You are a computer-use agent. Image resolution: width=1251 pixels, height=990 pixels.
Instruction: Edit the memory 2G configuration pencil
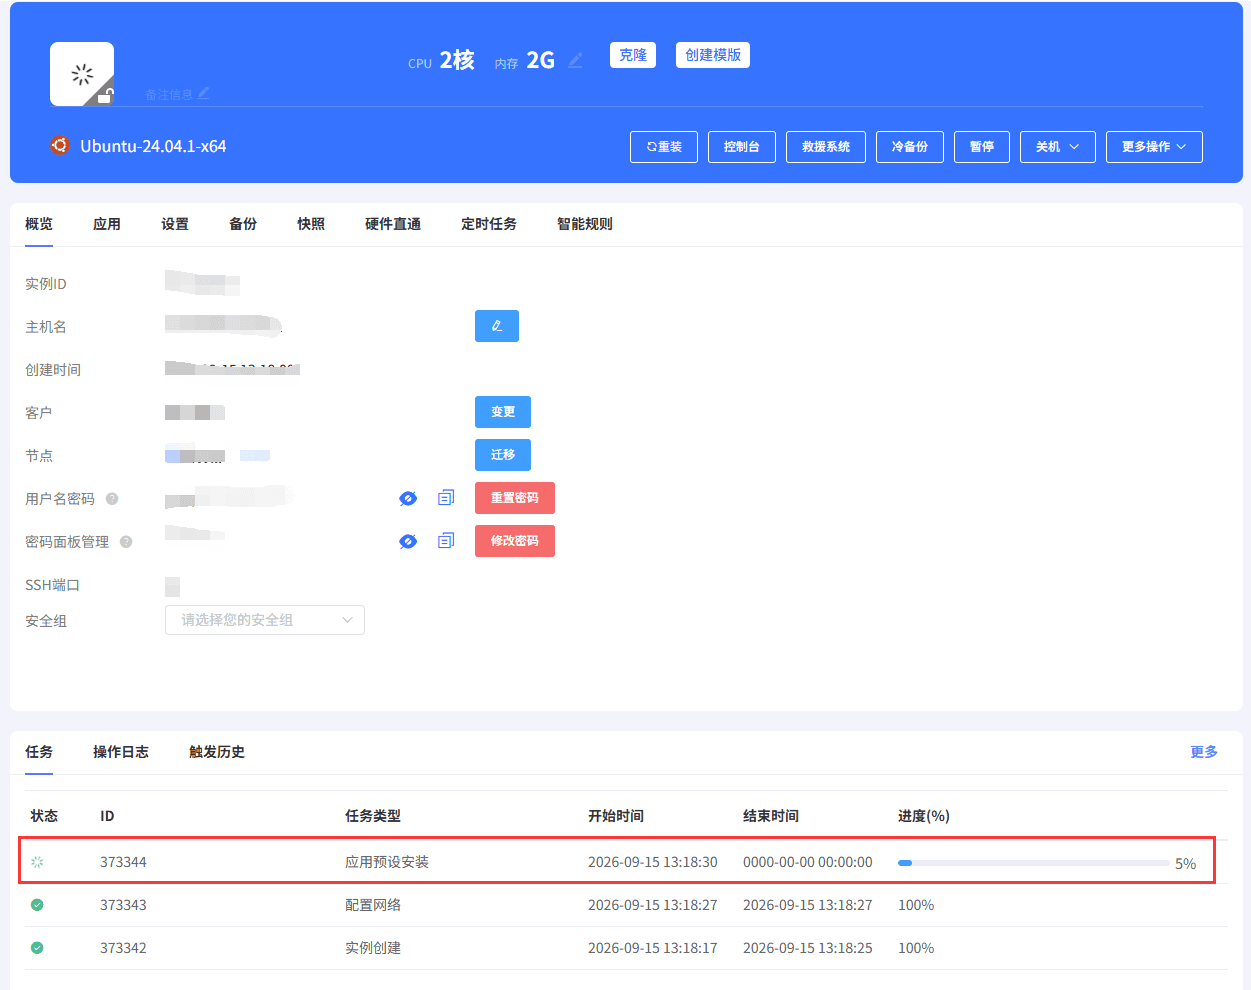pos(575,61)
